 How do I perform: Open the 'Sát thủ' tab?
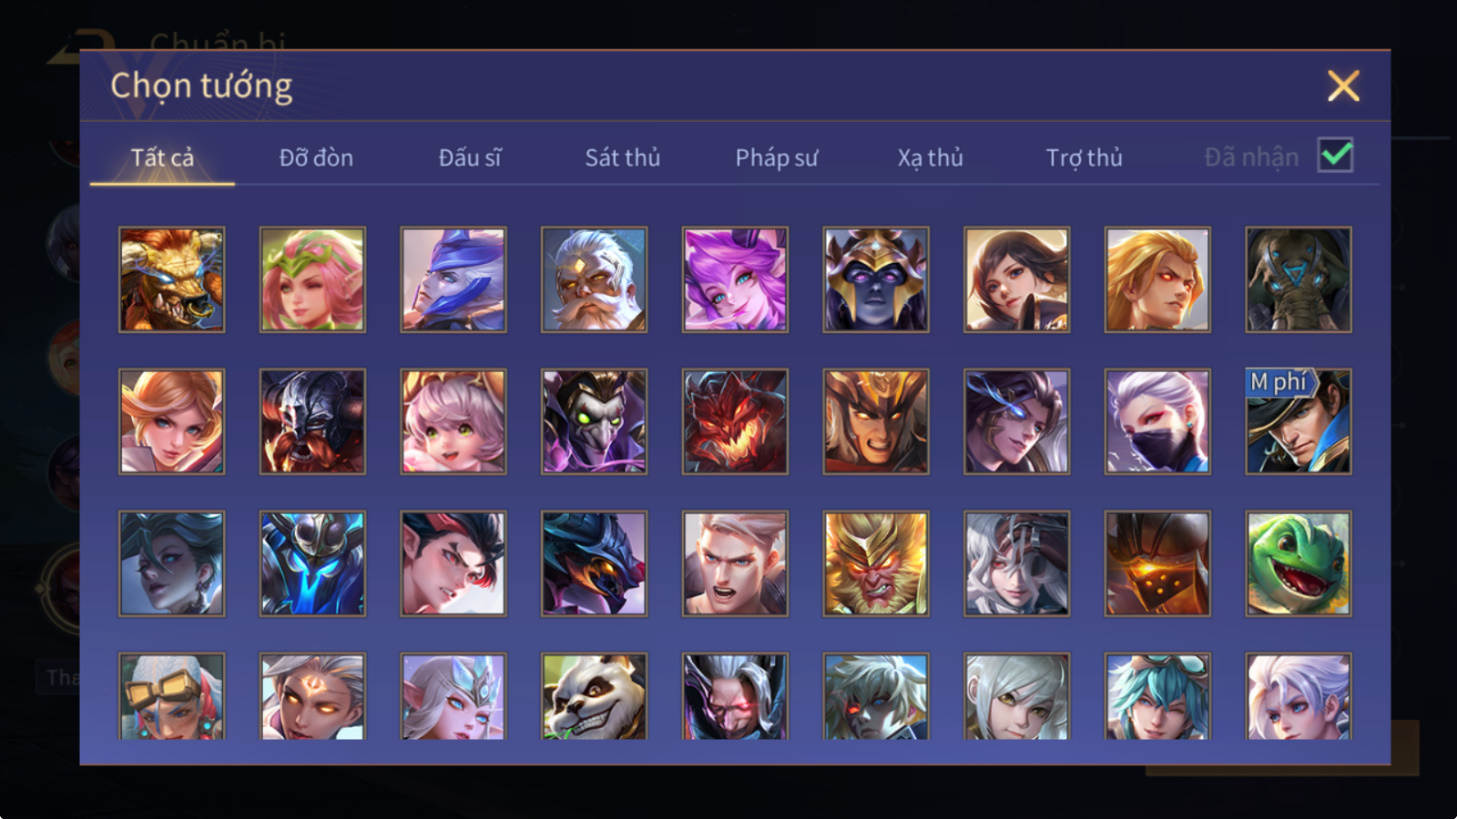pos(622,158)
